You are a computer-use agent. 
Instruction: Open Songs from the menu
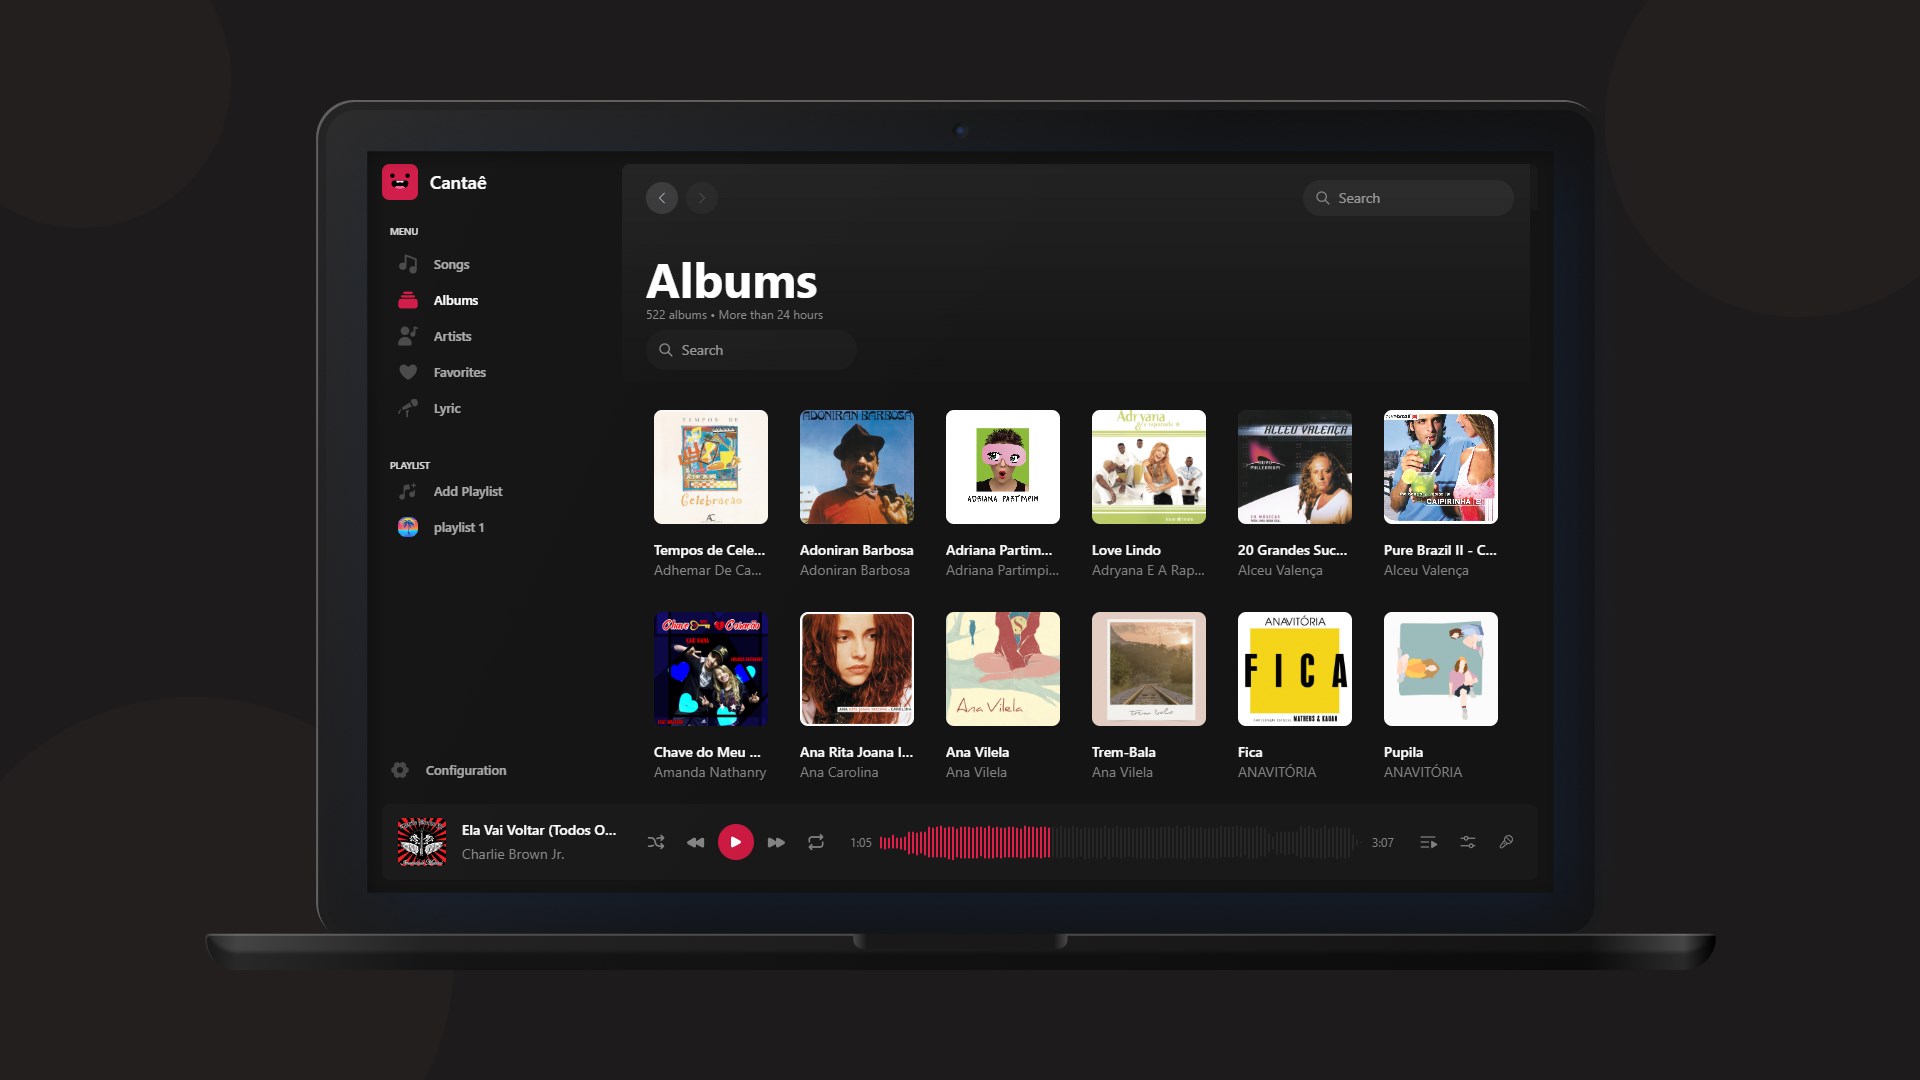(x=451, y=264)
